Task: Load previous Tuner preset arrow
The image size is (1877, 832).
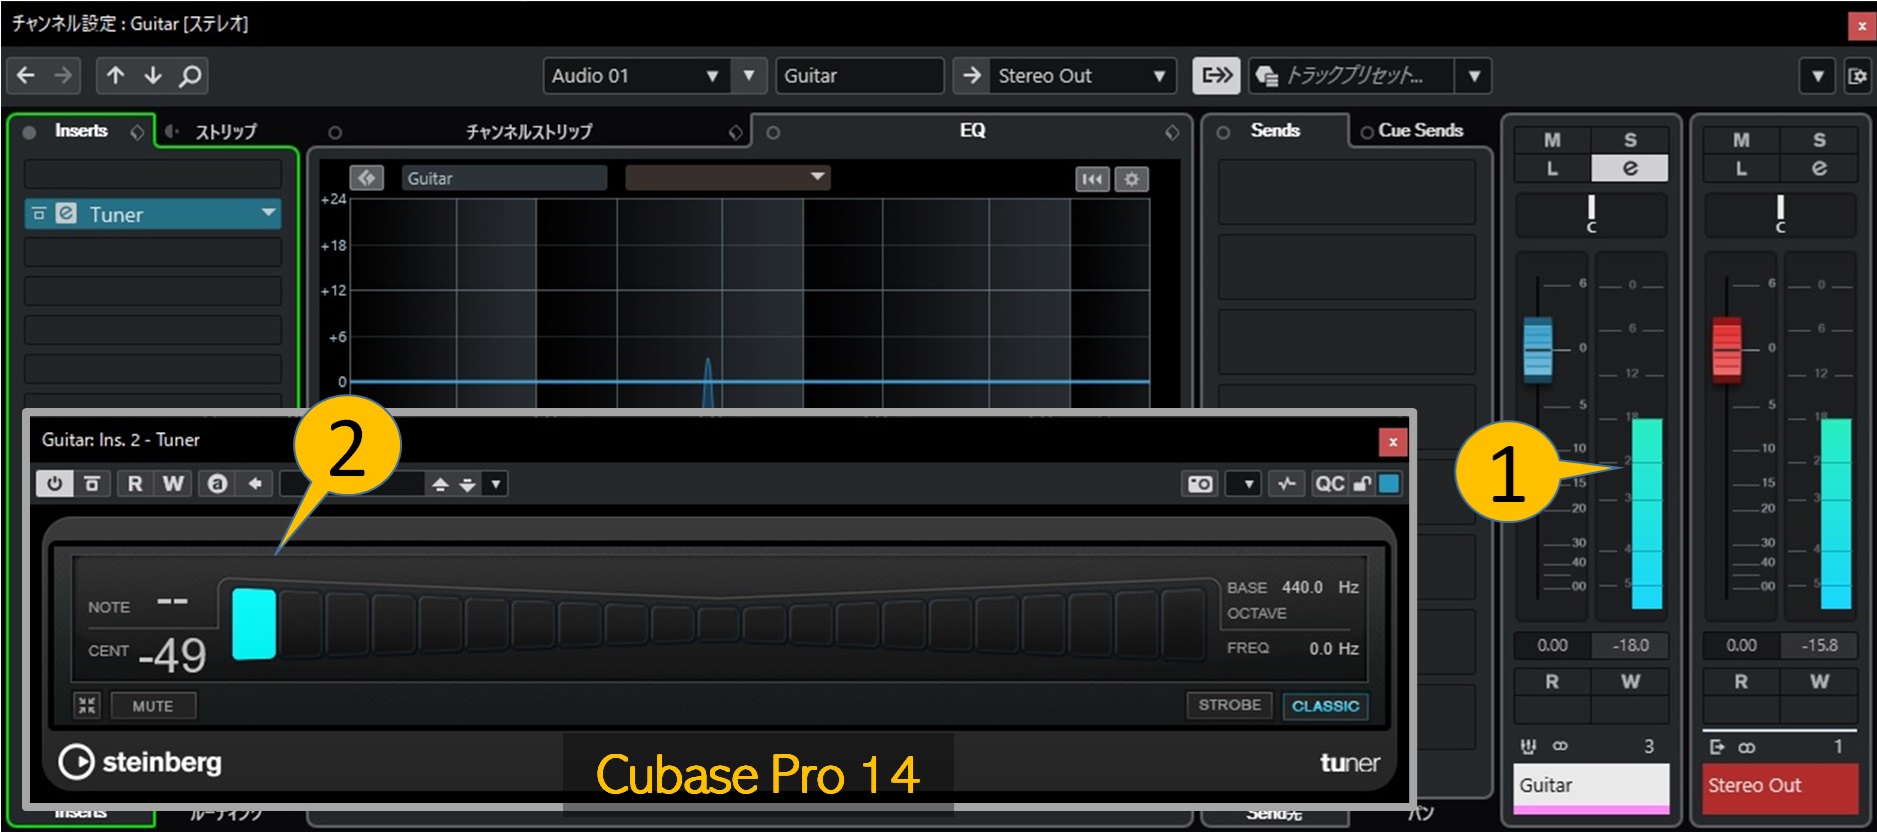Action: click(x=440, y=485)
